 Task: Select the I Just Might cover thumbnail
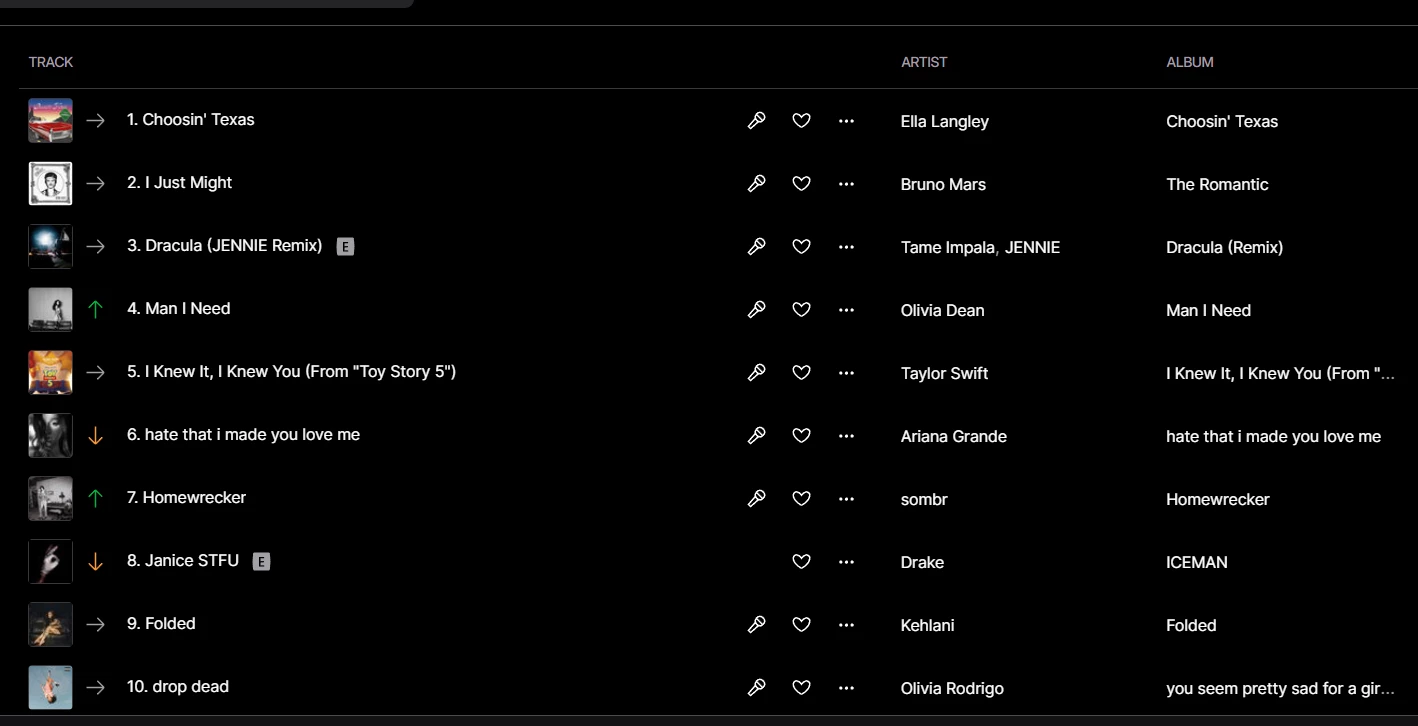50,183
